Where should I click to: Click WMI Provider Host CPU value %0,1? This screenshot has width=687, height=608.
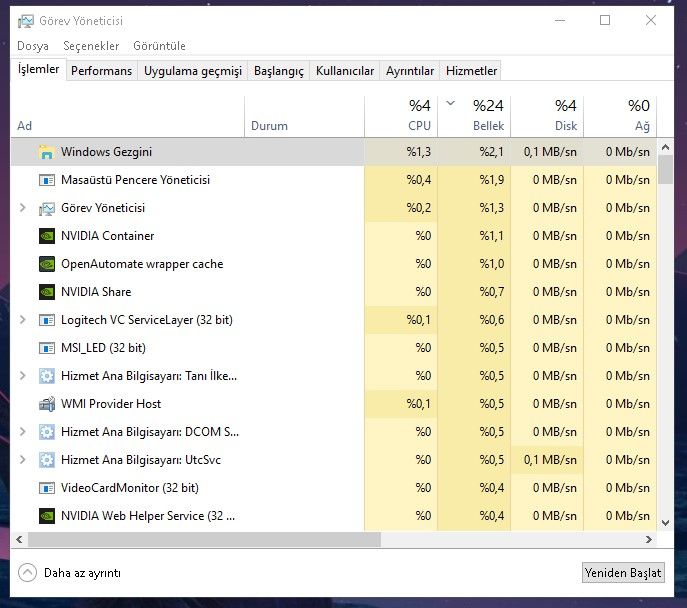point(418,404)
